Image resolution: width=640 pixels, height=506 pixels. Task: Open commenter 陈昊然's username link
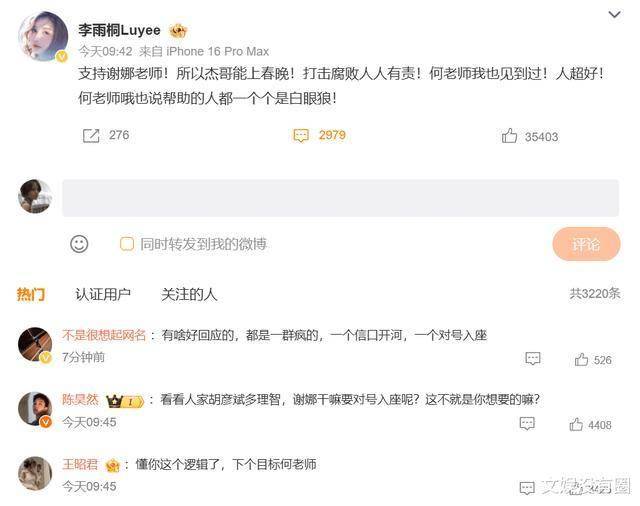tap(80, 399)
